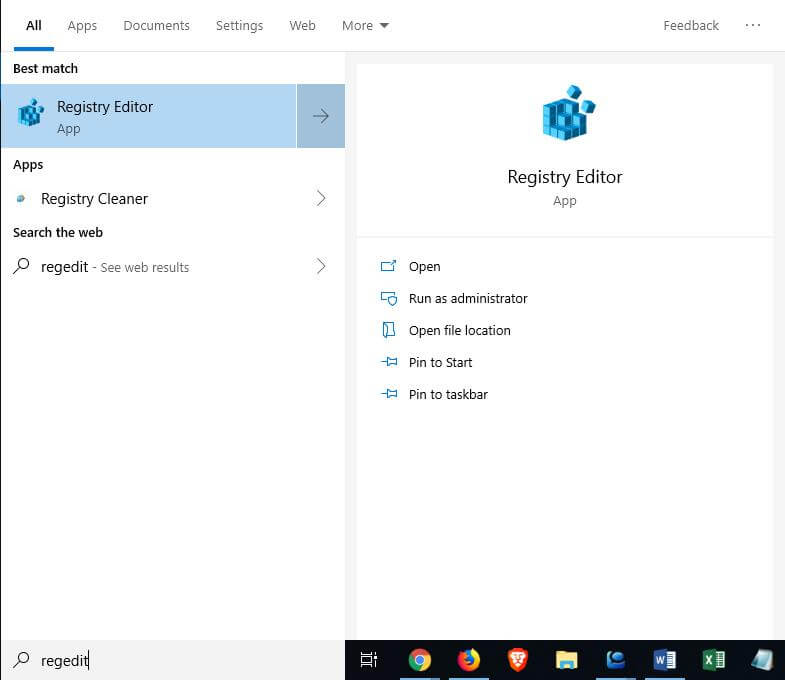785x680 pixels.
Task: Expand Registry Editor result arrow
Action: pyautogui.click(x=321, y=116)
